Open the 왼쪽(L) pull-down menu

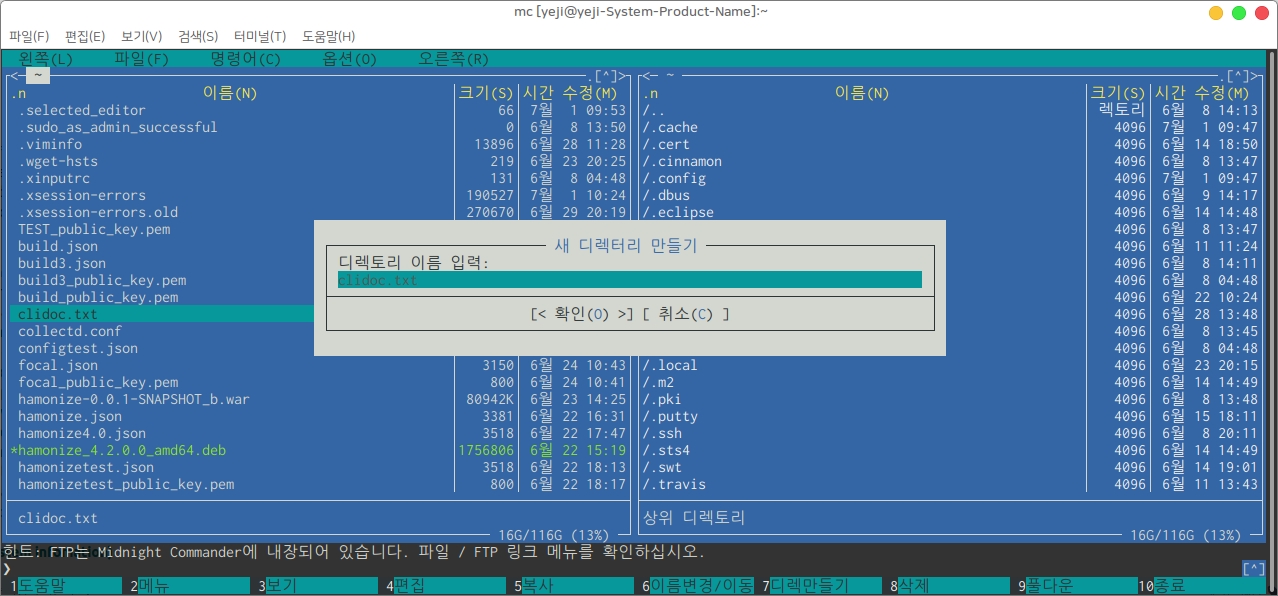point(46,59)
